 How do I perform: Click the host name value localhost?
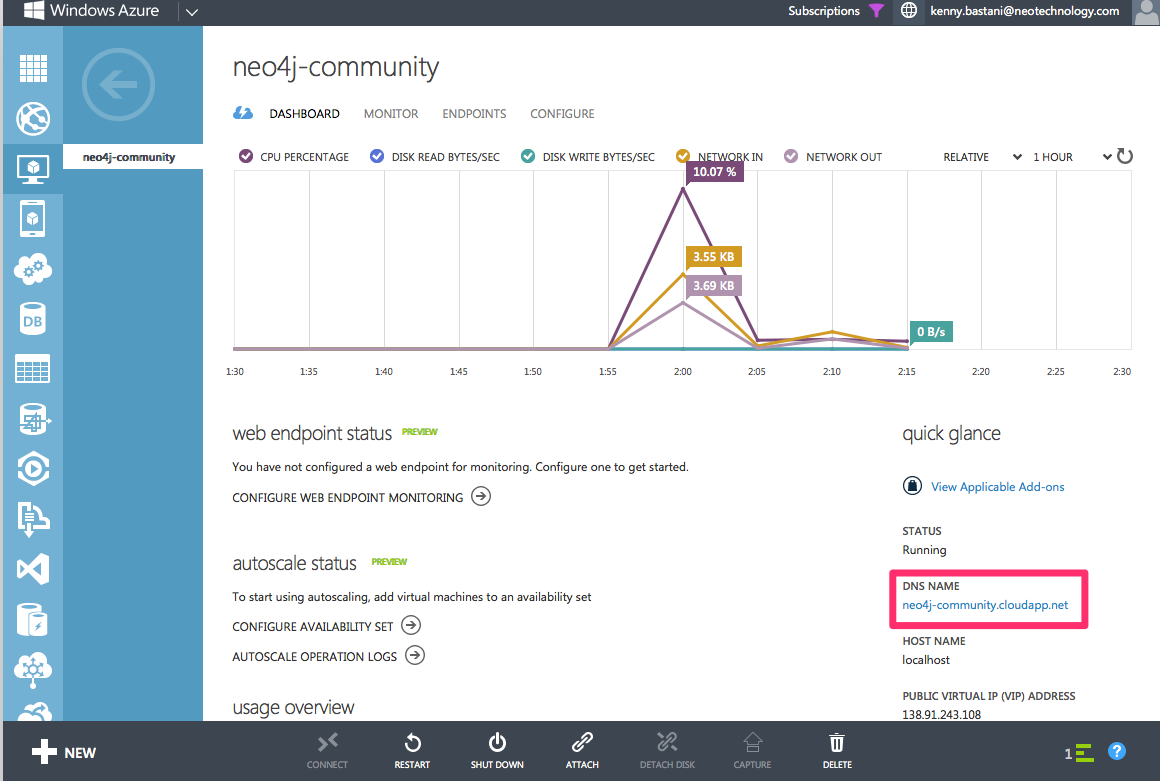coord(926,660)
